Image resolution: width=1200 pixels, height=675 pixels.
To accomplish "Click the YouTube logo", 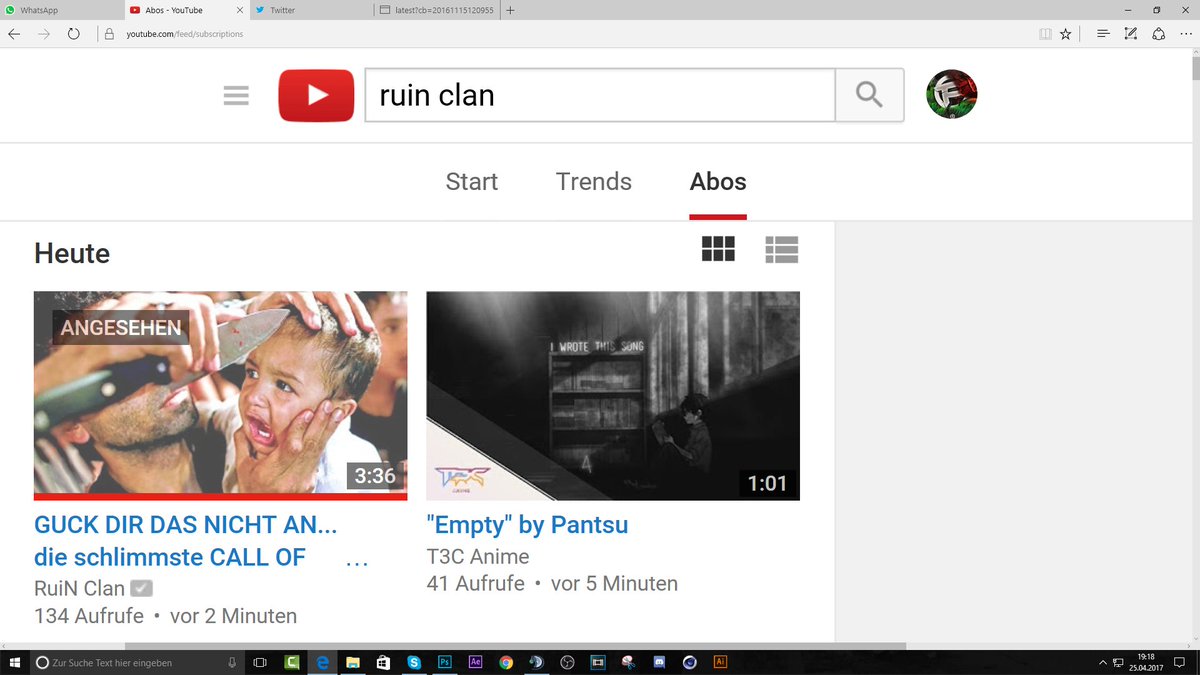I will point(316,95).
